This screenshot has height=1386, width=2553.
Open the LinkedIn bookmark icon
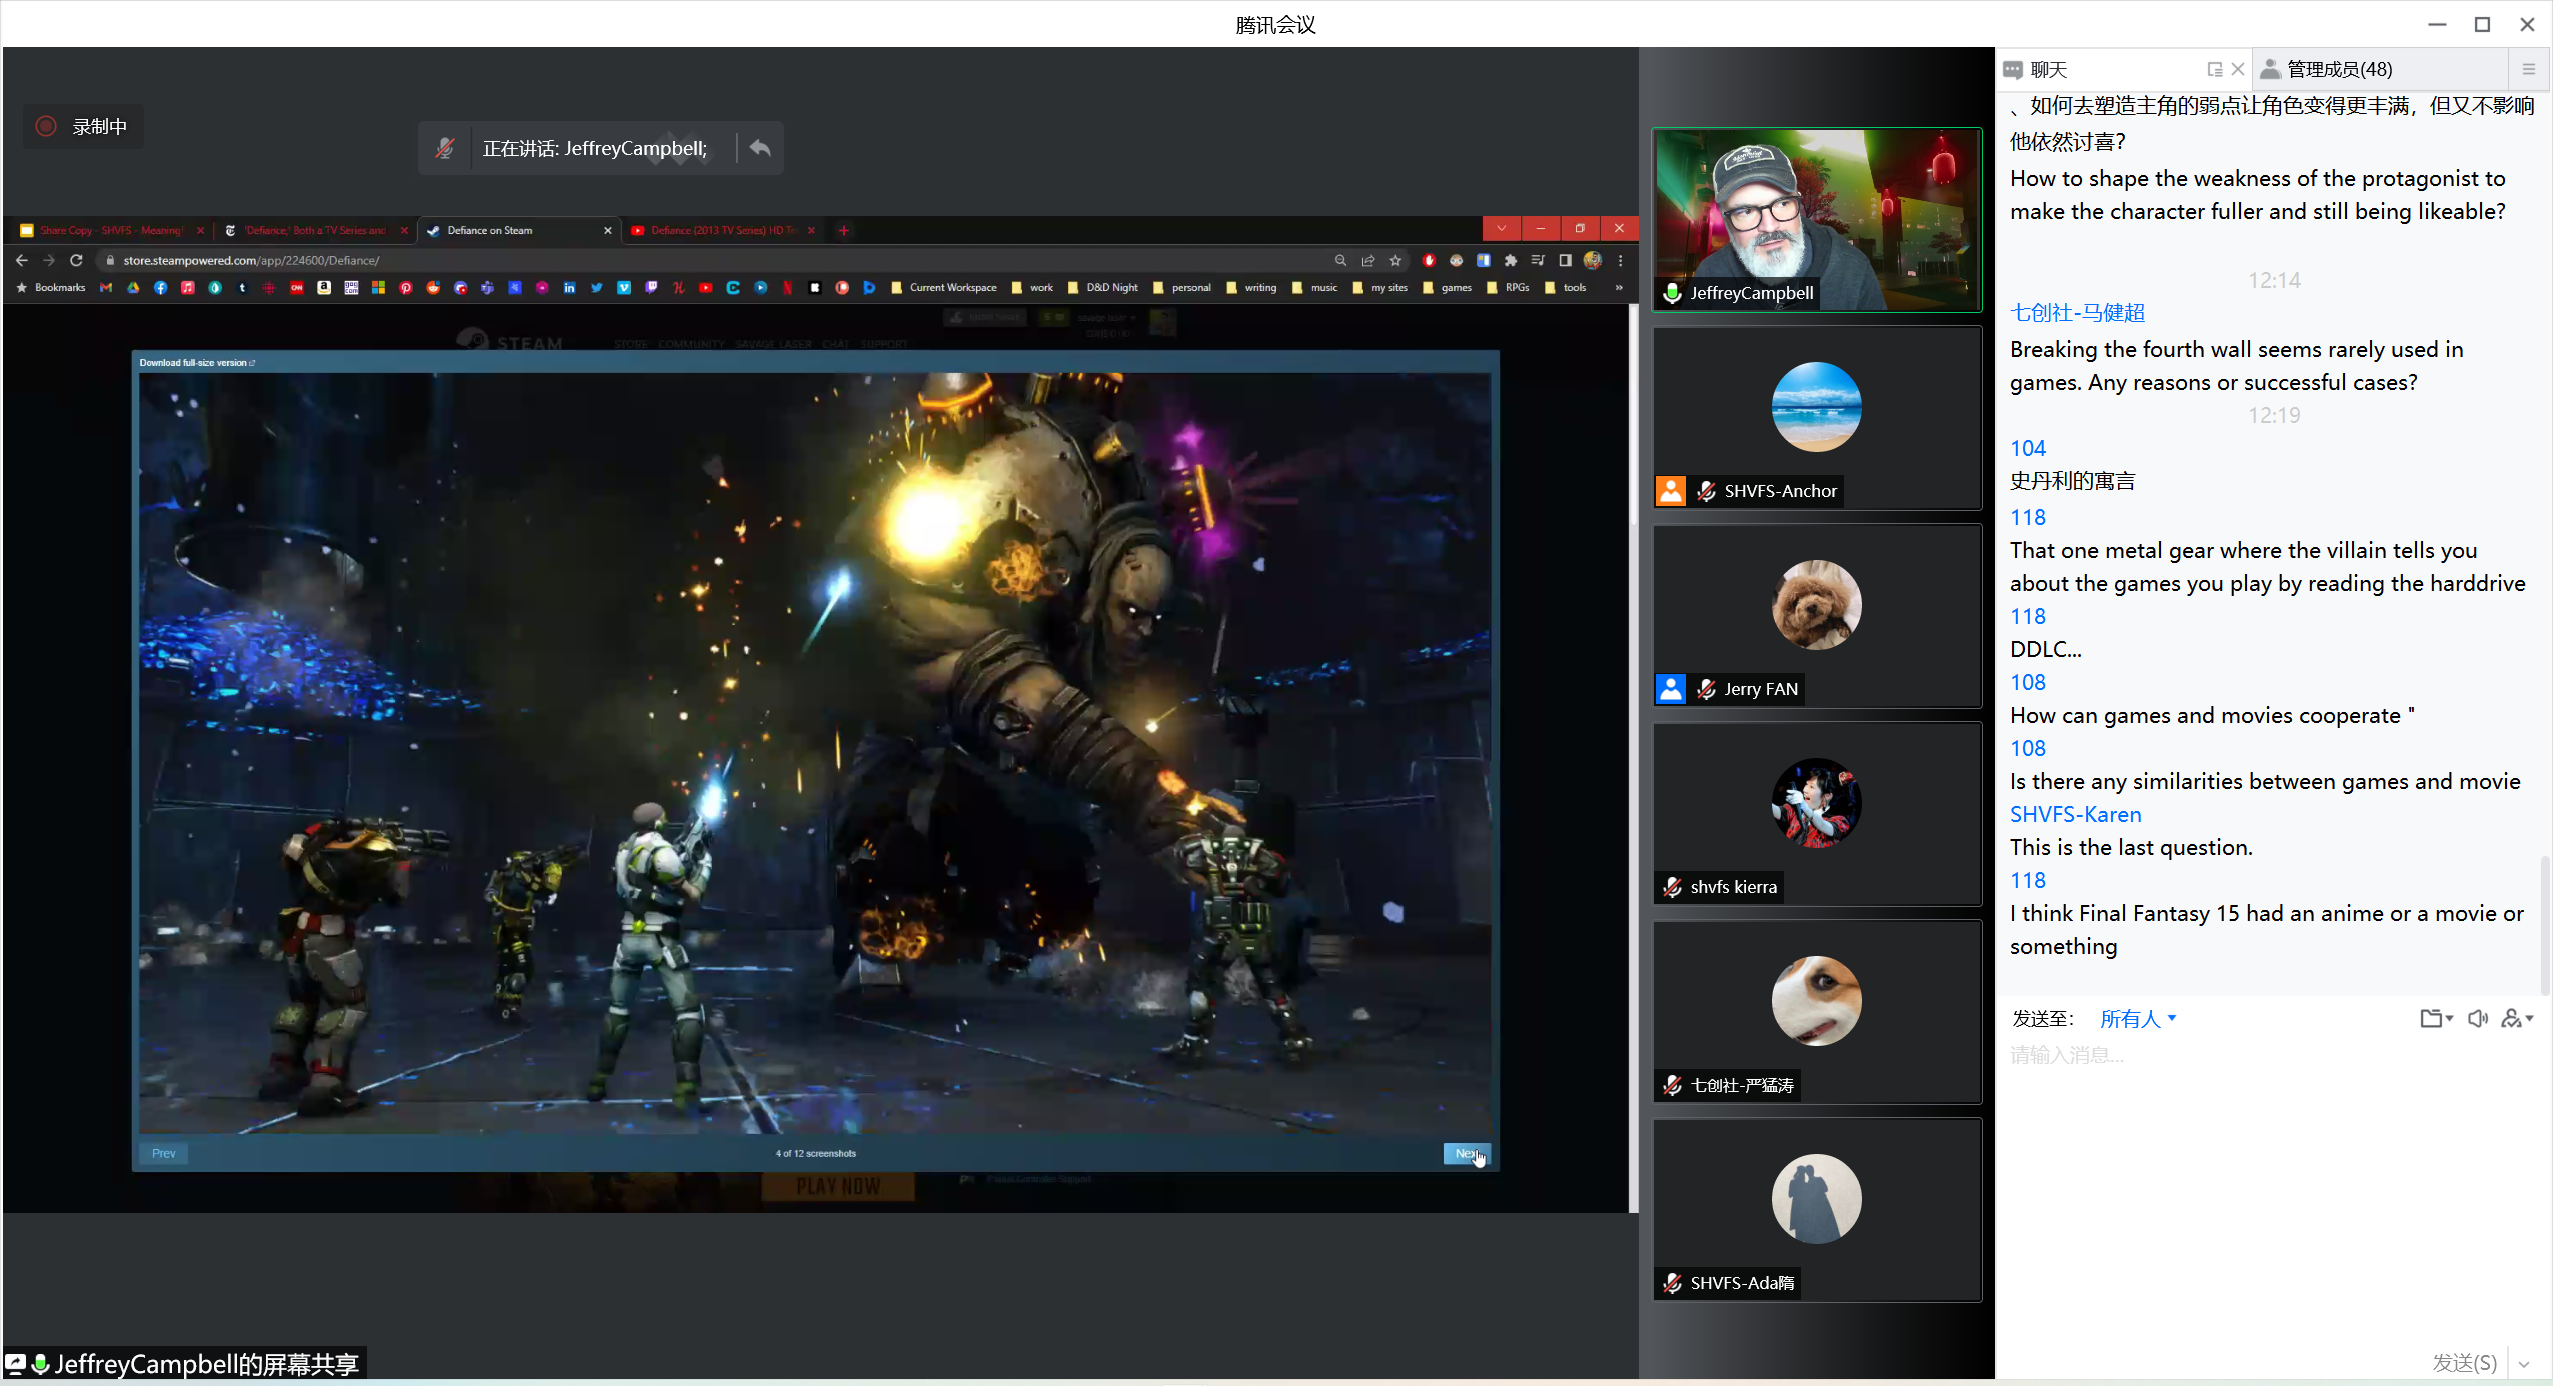pos(569,287)
